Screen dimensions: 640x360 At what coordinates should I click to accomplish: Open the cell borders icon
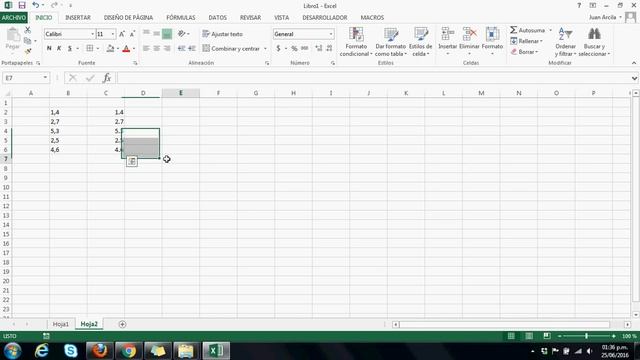coord(90,49)
